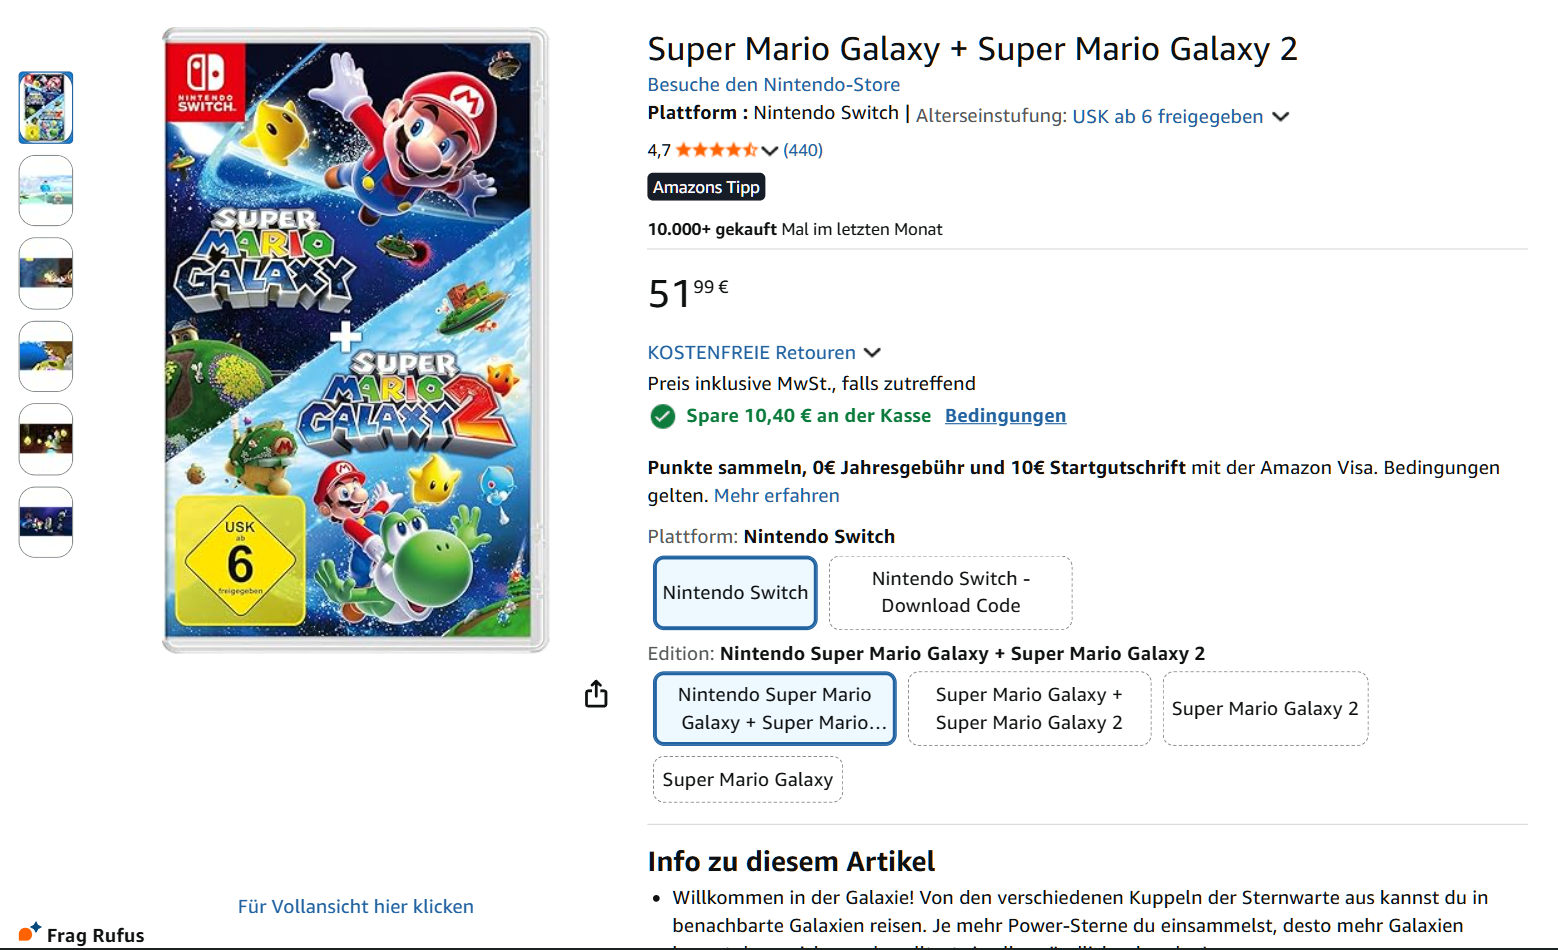The height and width of the screenshot is (950, 1558).
Task: Select the first product thumbnail
Action: point(46,107)
